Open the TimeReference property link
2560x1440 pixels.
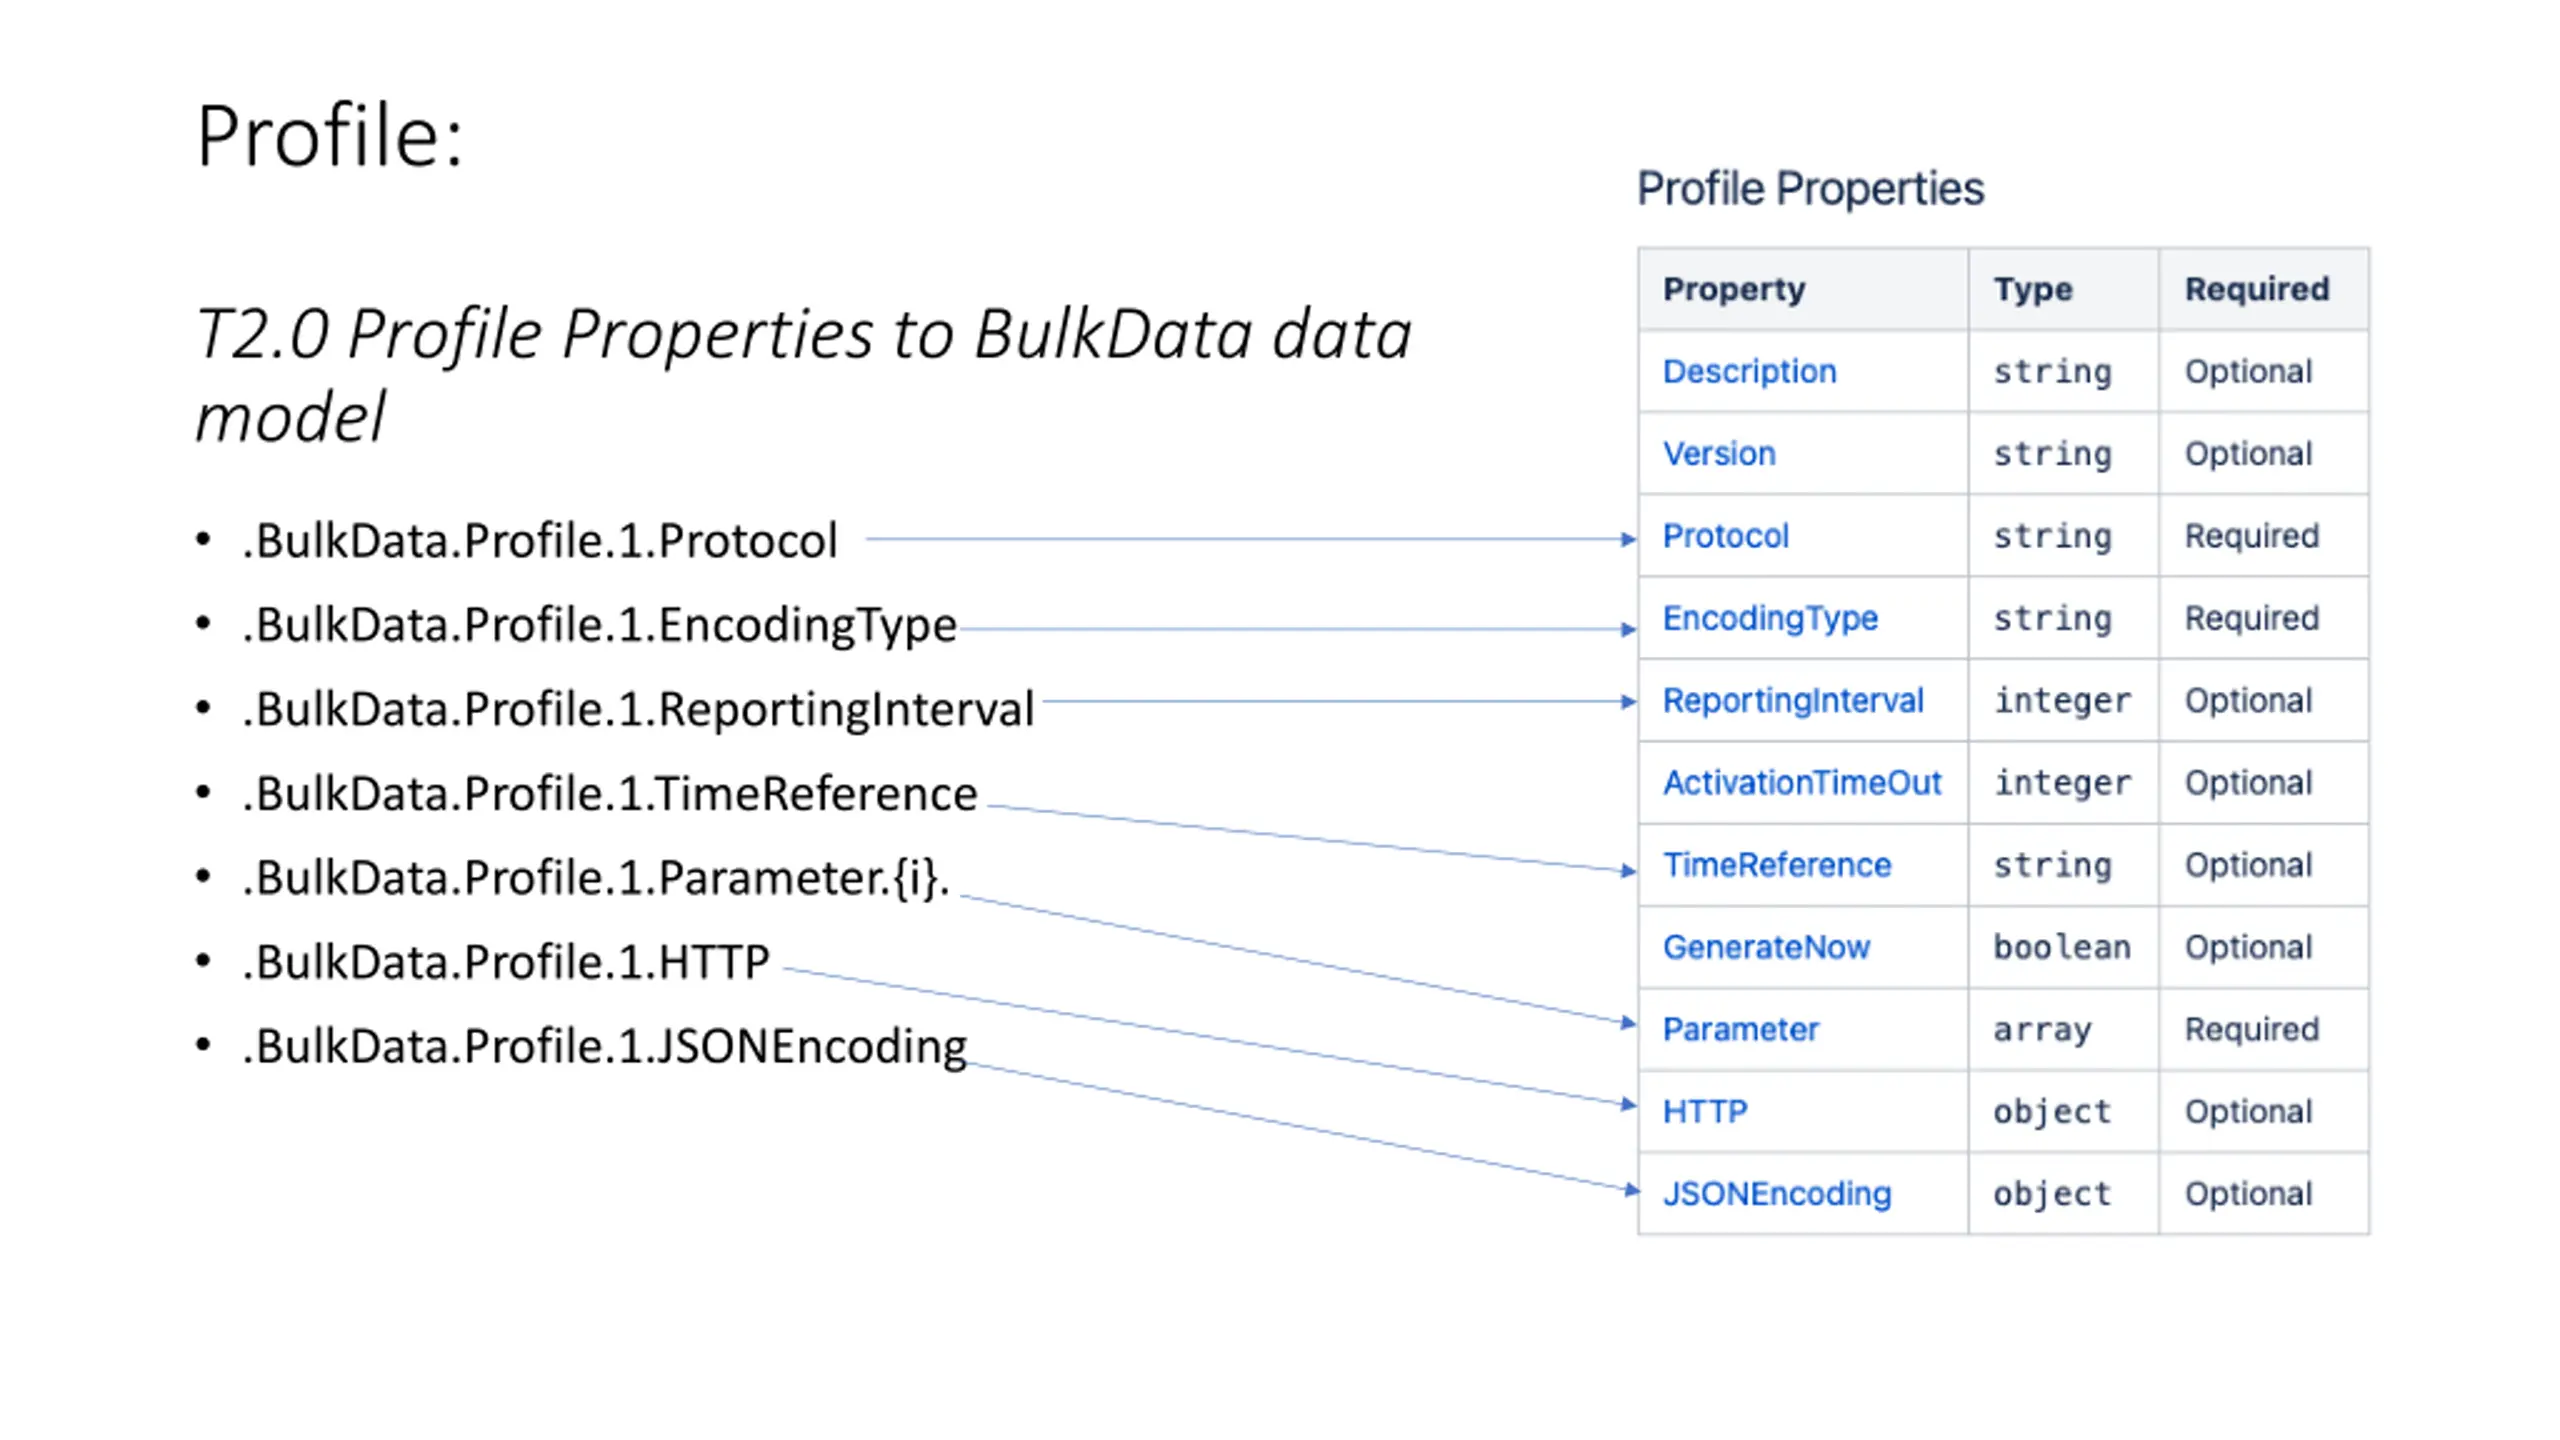[1777, 864]
